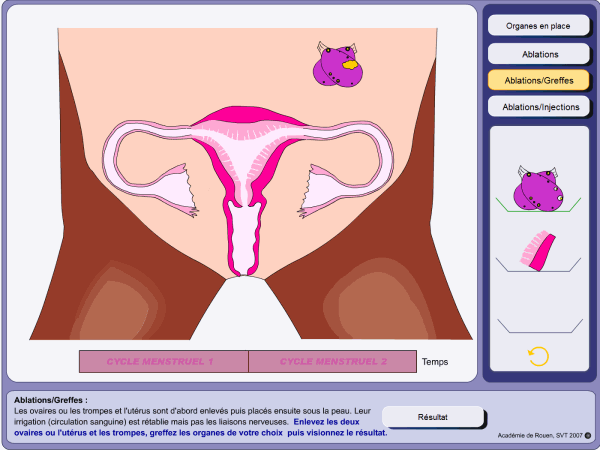
Task: Click the small round icon beside SVT 2007
Action: click(588, 435)
